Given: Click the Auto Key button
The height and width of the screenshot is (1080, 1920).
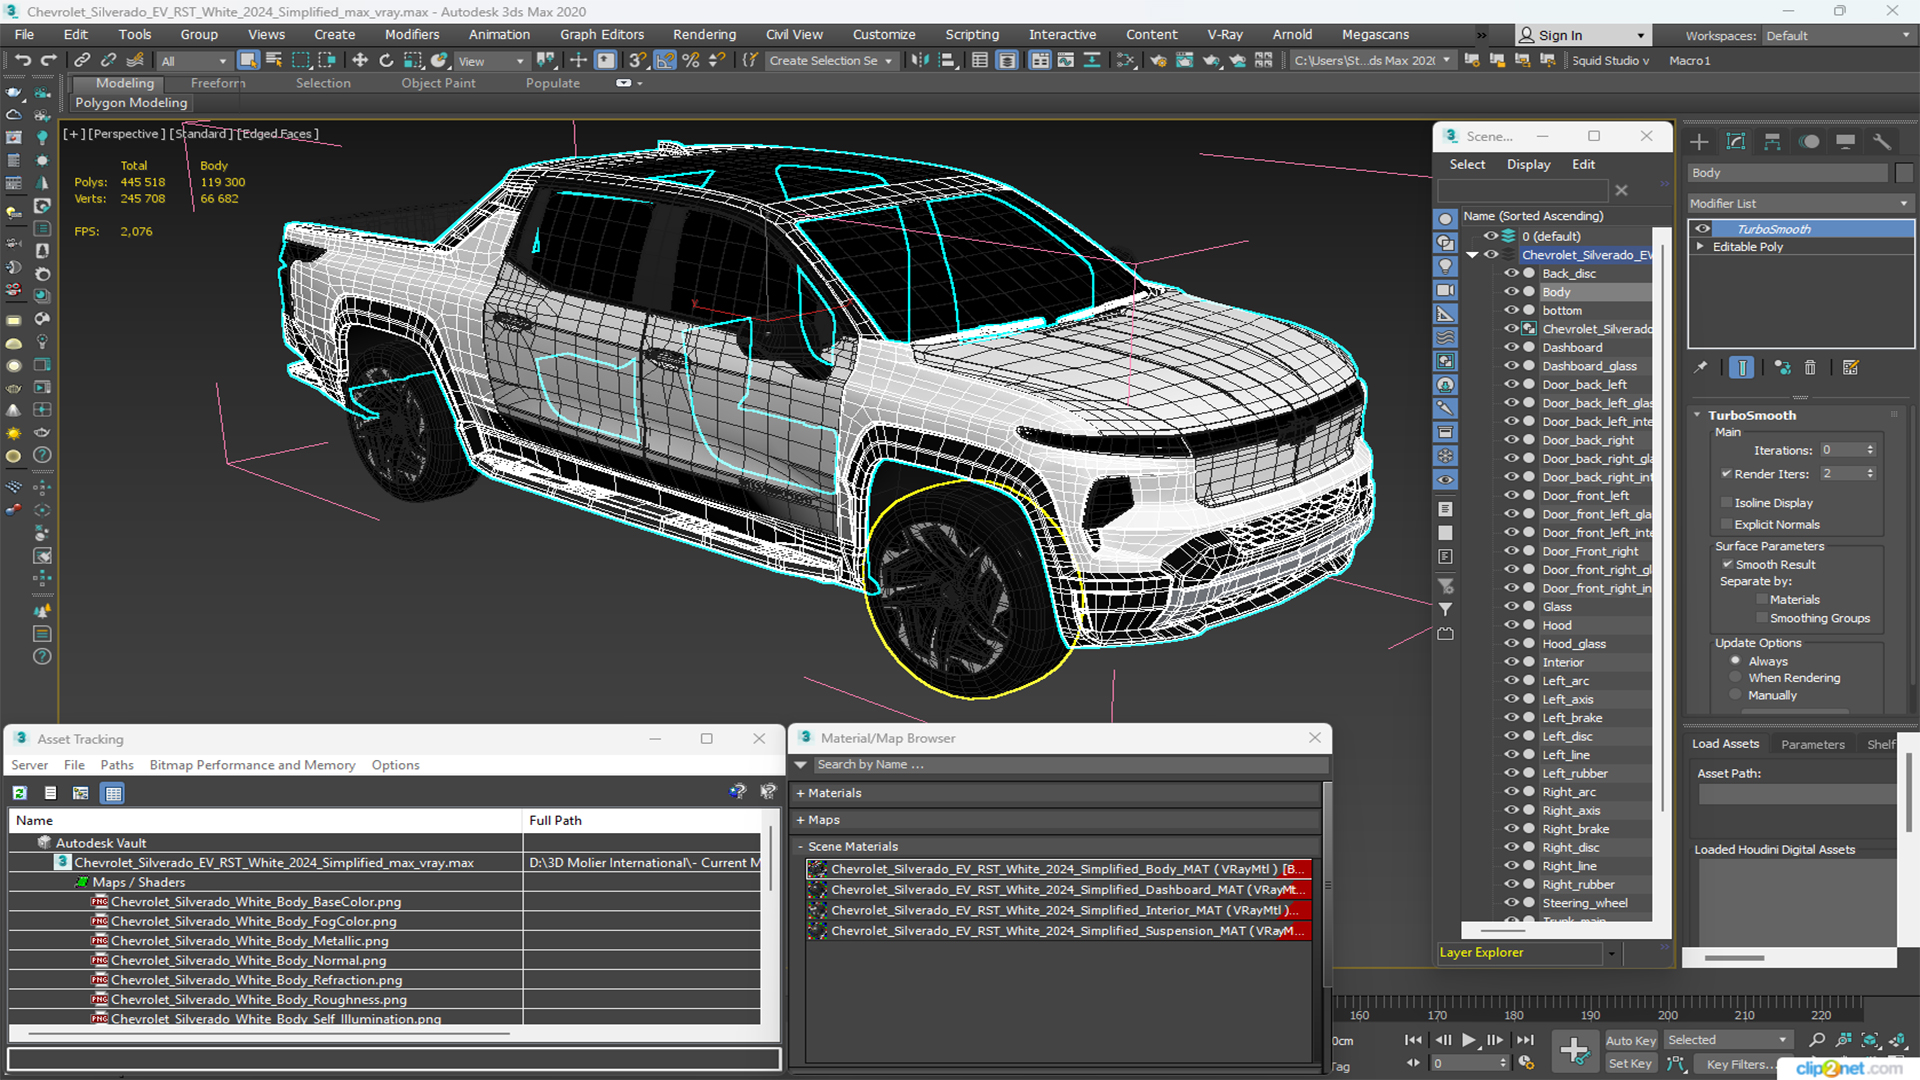Looking at the screenshot, I should [1631, 1041].
